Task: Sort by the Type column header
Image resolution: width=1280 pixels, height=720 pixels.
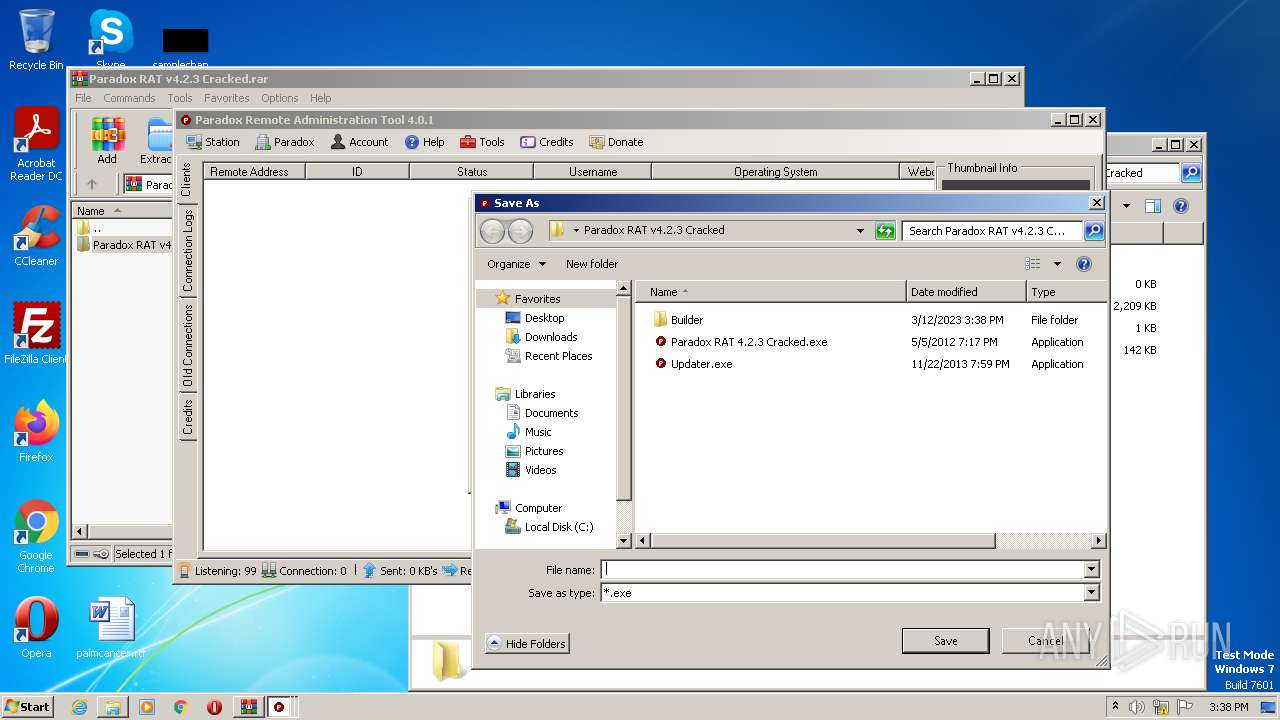Action: tap(1066, 292)
